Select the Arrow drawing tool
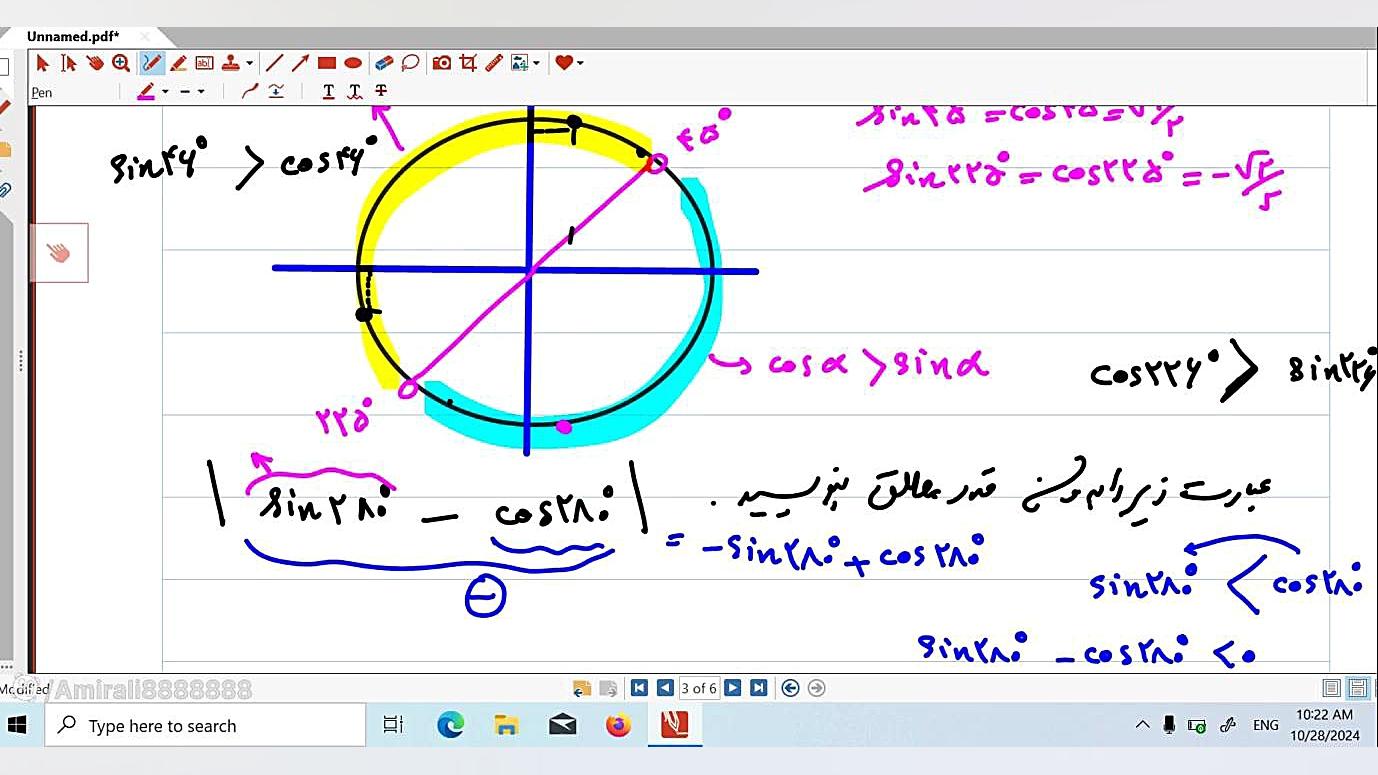This screenshot has width=1378, height=775. (300, 63)
